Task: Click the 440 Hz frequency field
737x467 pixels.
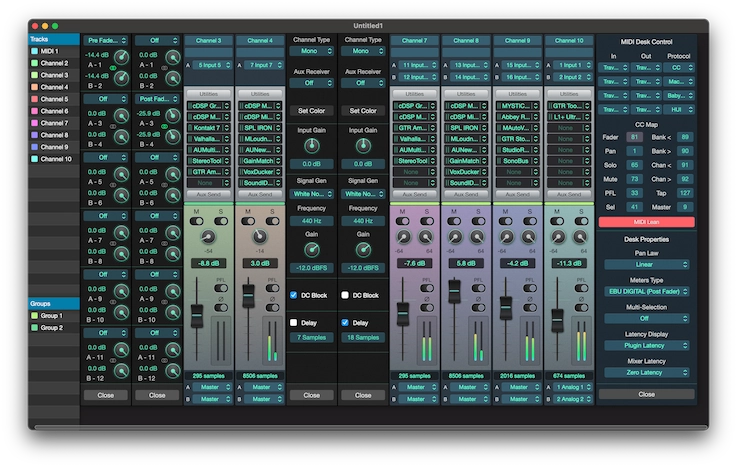Action: pos(311,219)
